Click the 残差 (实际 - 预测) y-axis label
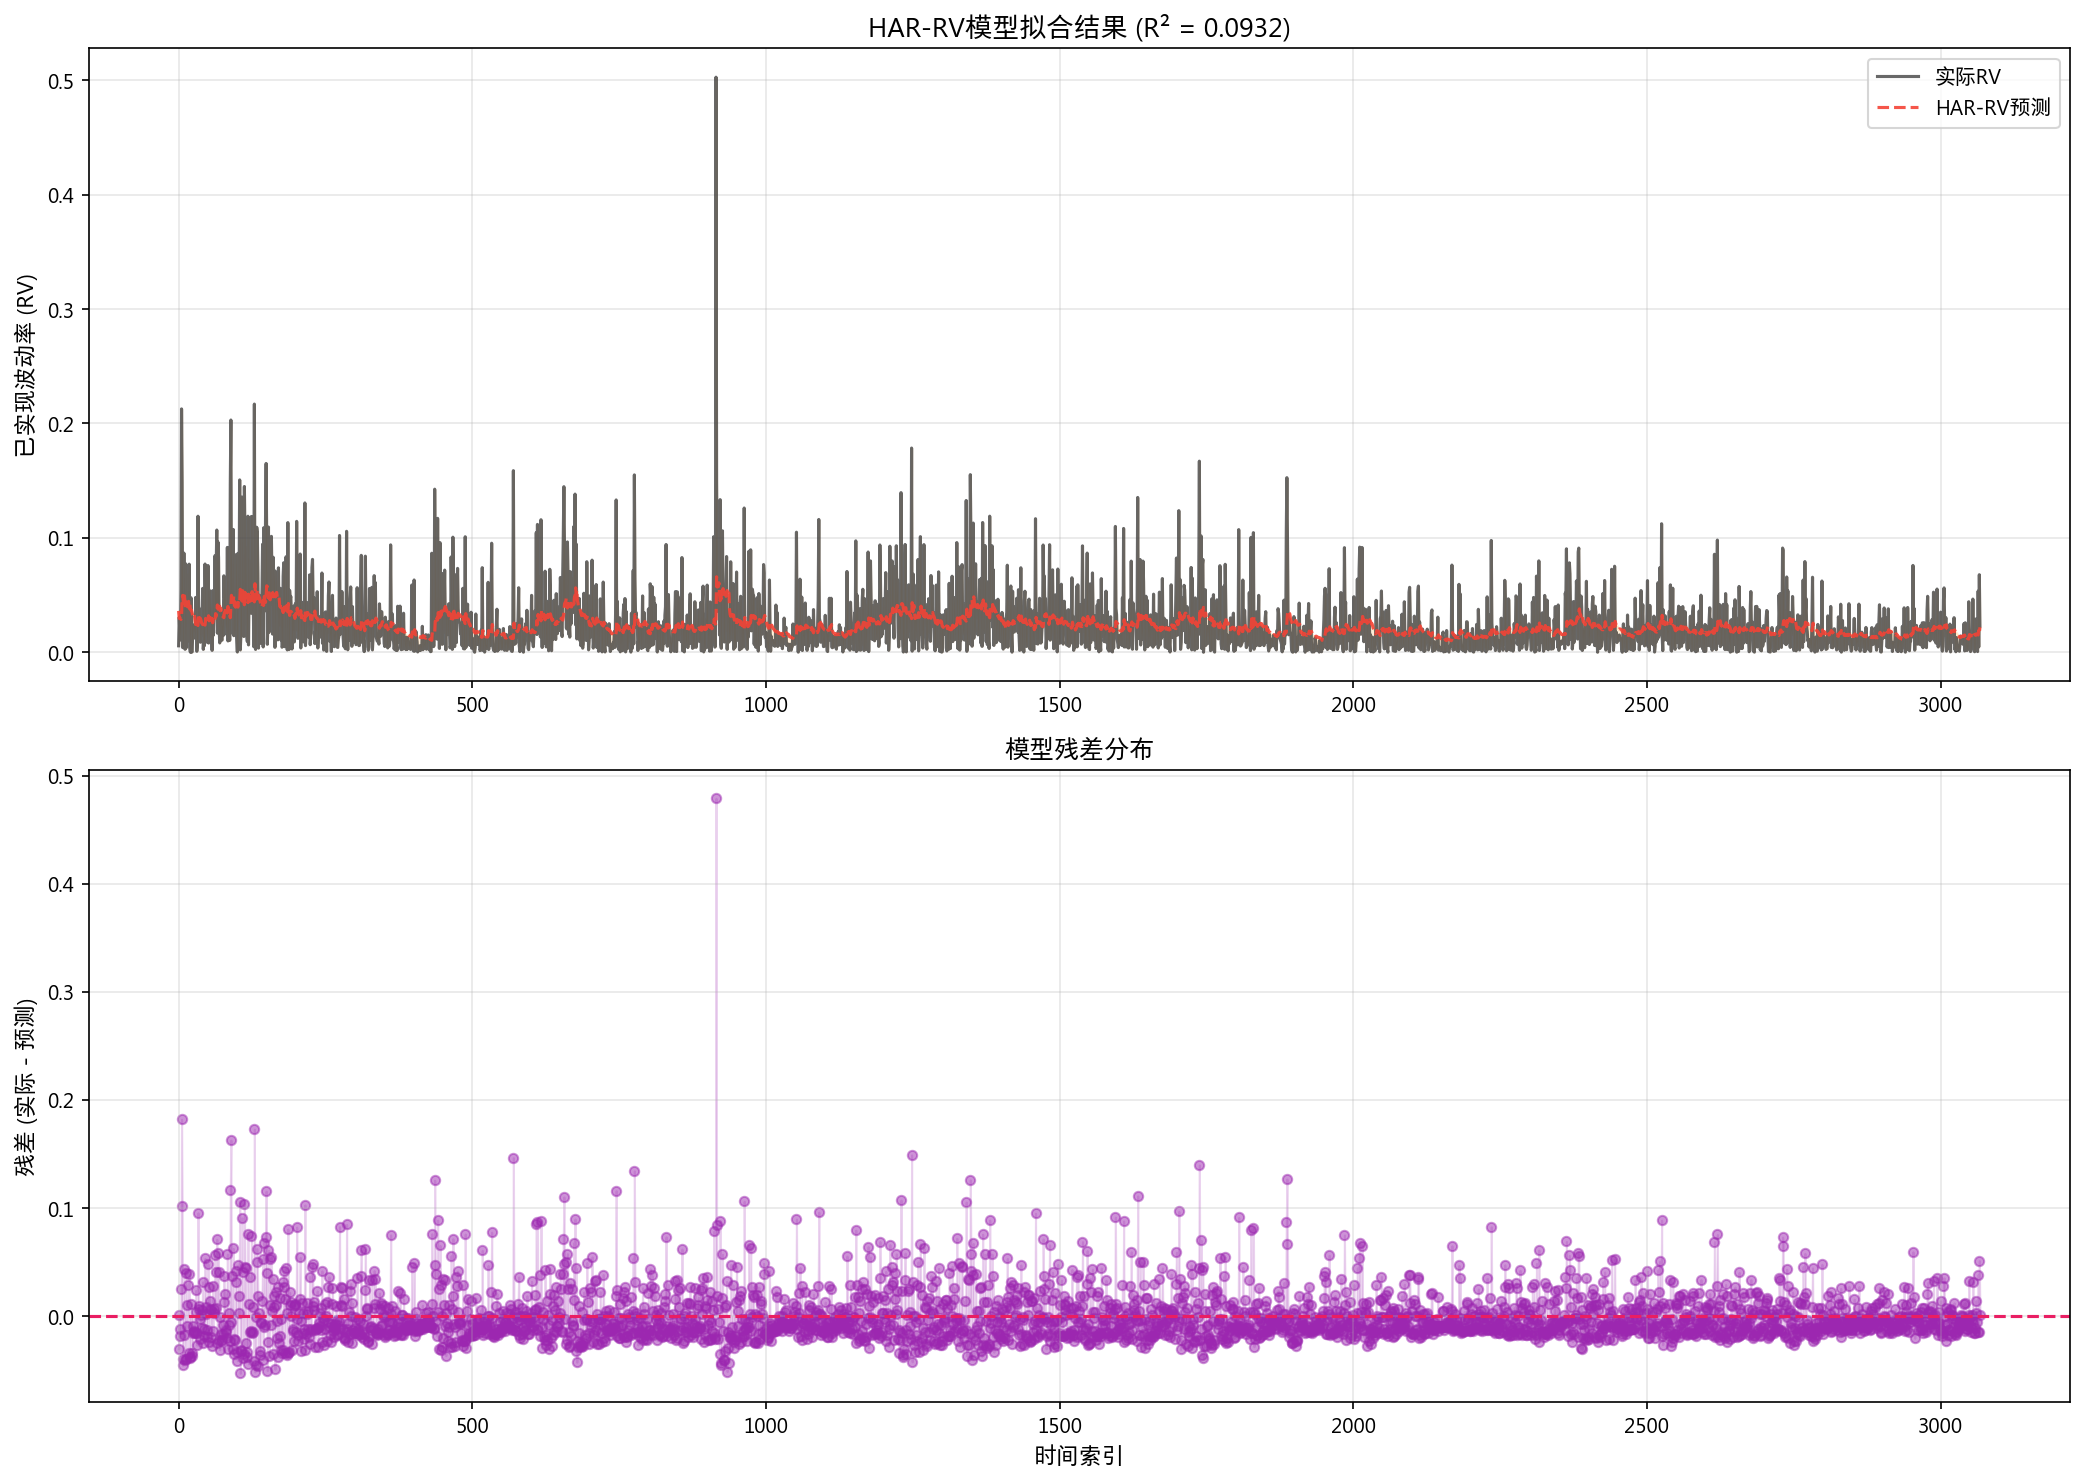The image size is (2084, 1483). tap(26, 1087)
